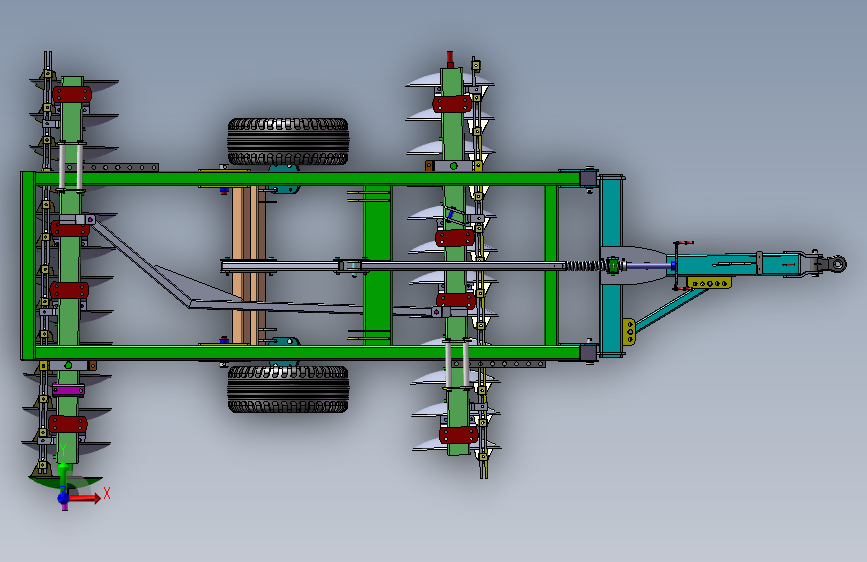Click the 'Y' axis label text

pos(64,450)
